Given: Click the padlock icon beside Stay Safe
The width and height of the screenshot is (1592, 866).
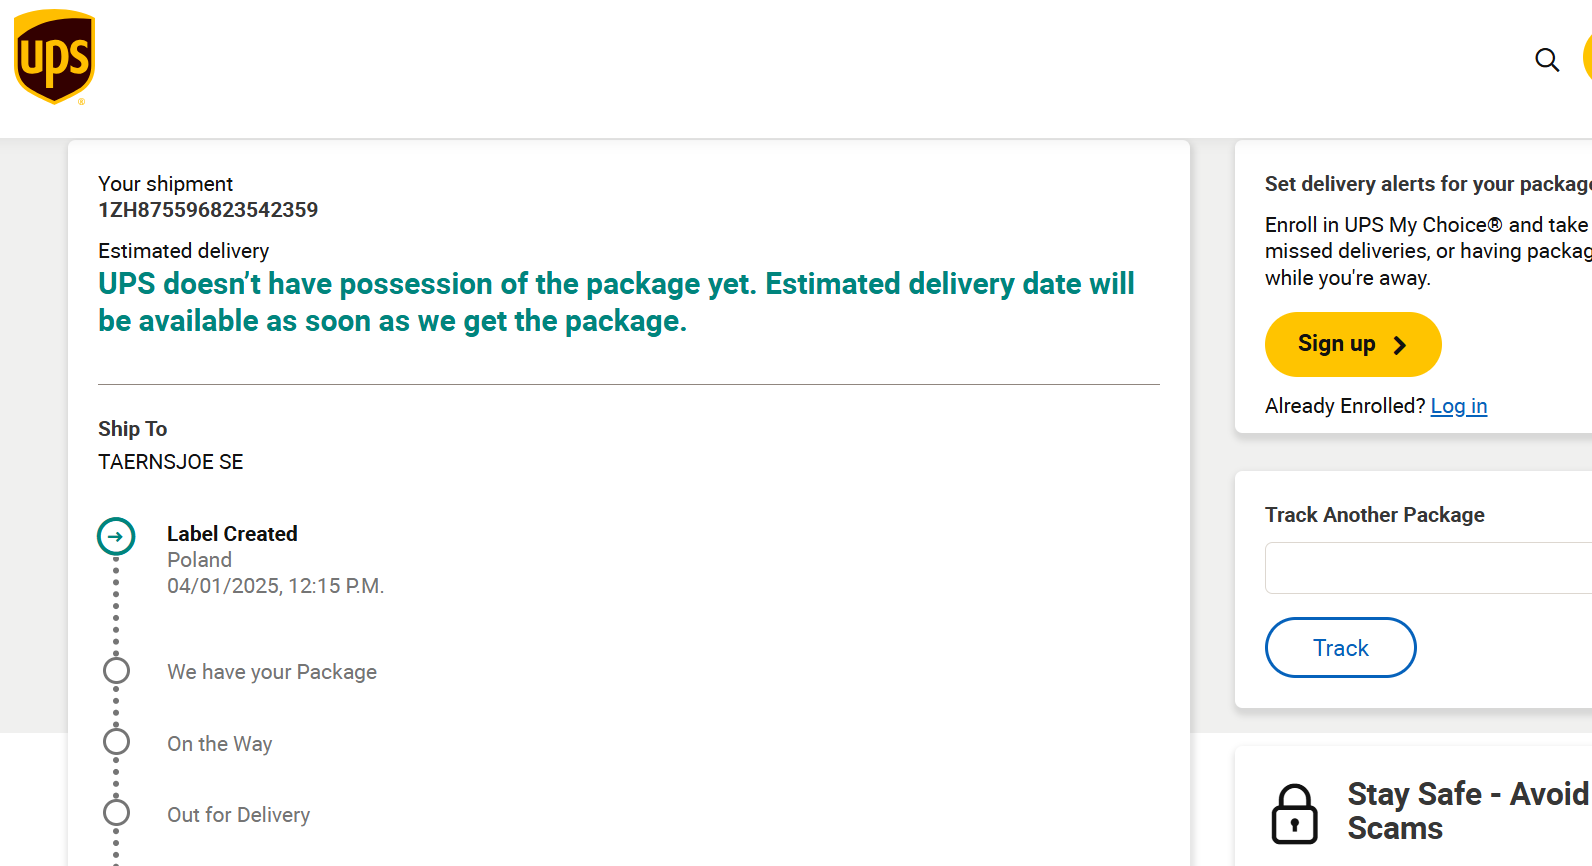Looking at the screenshot, I should point(1294,813).
